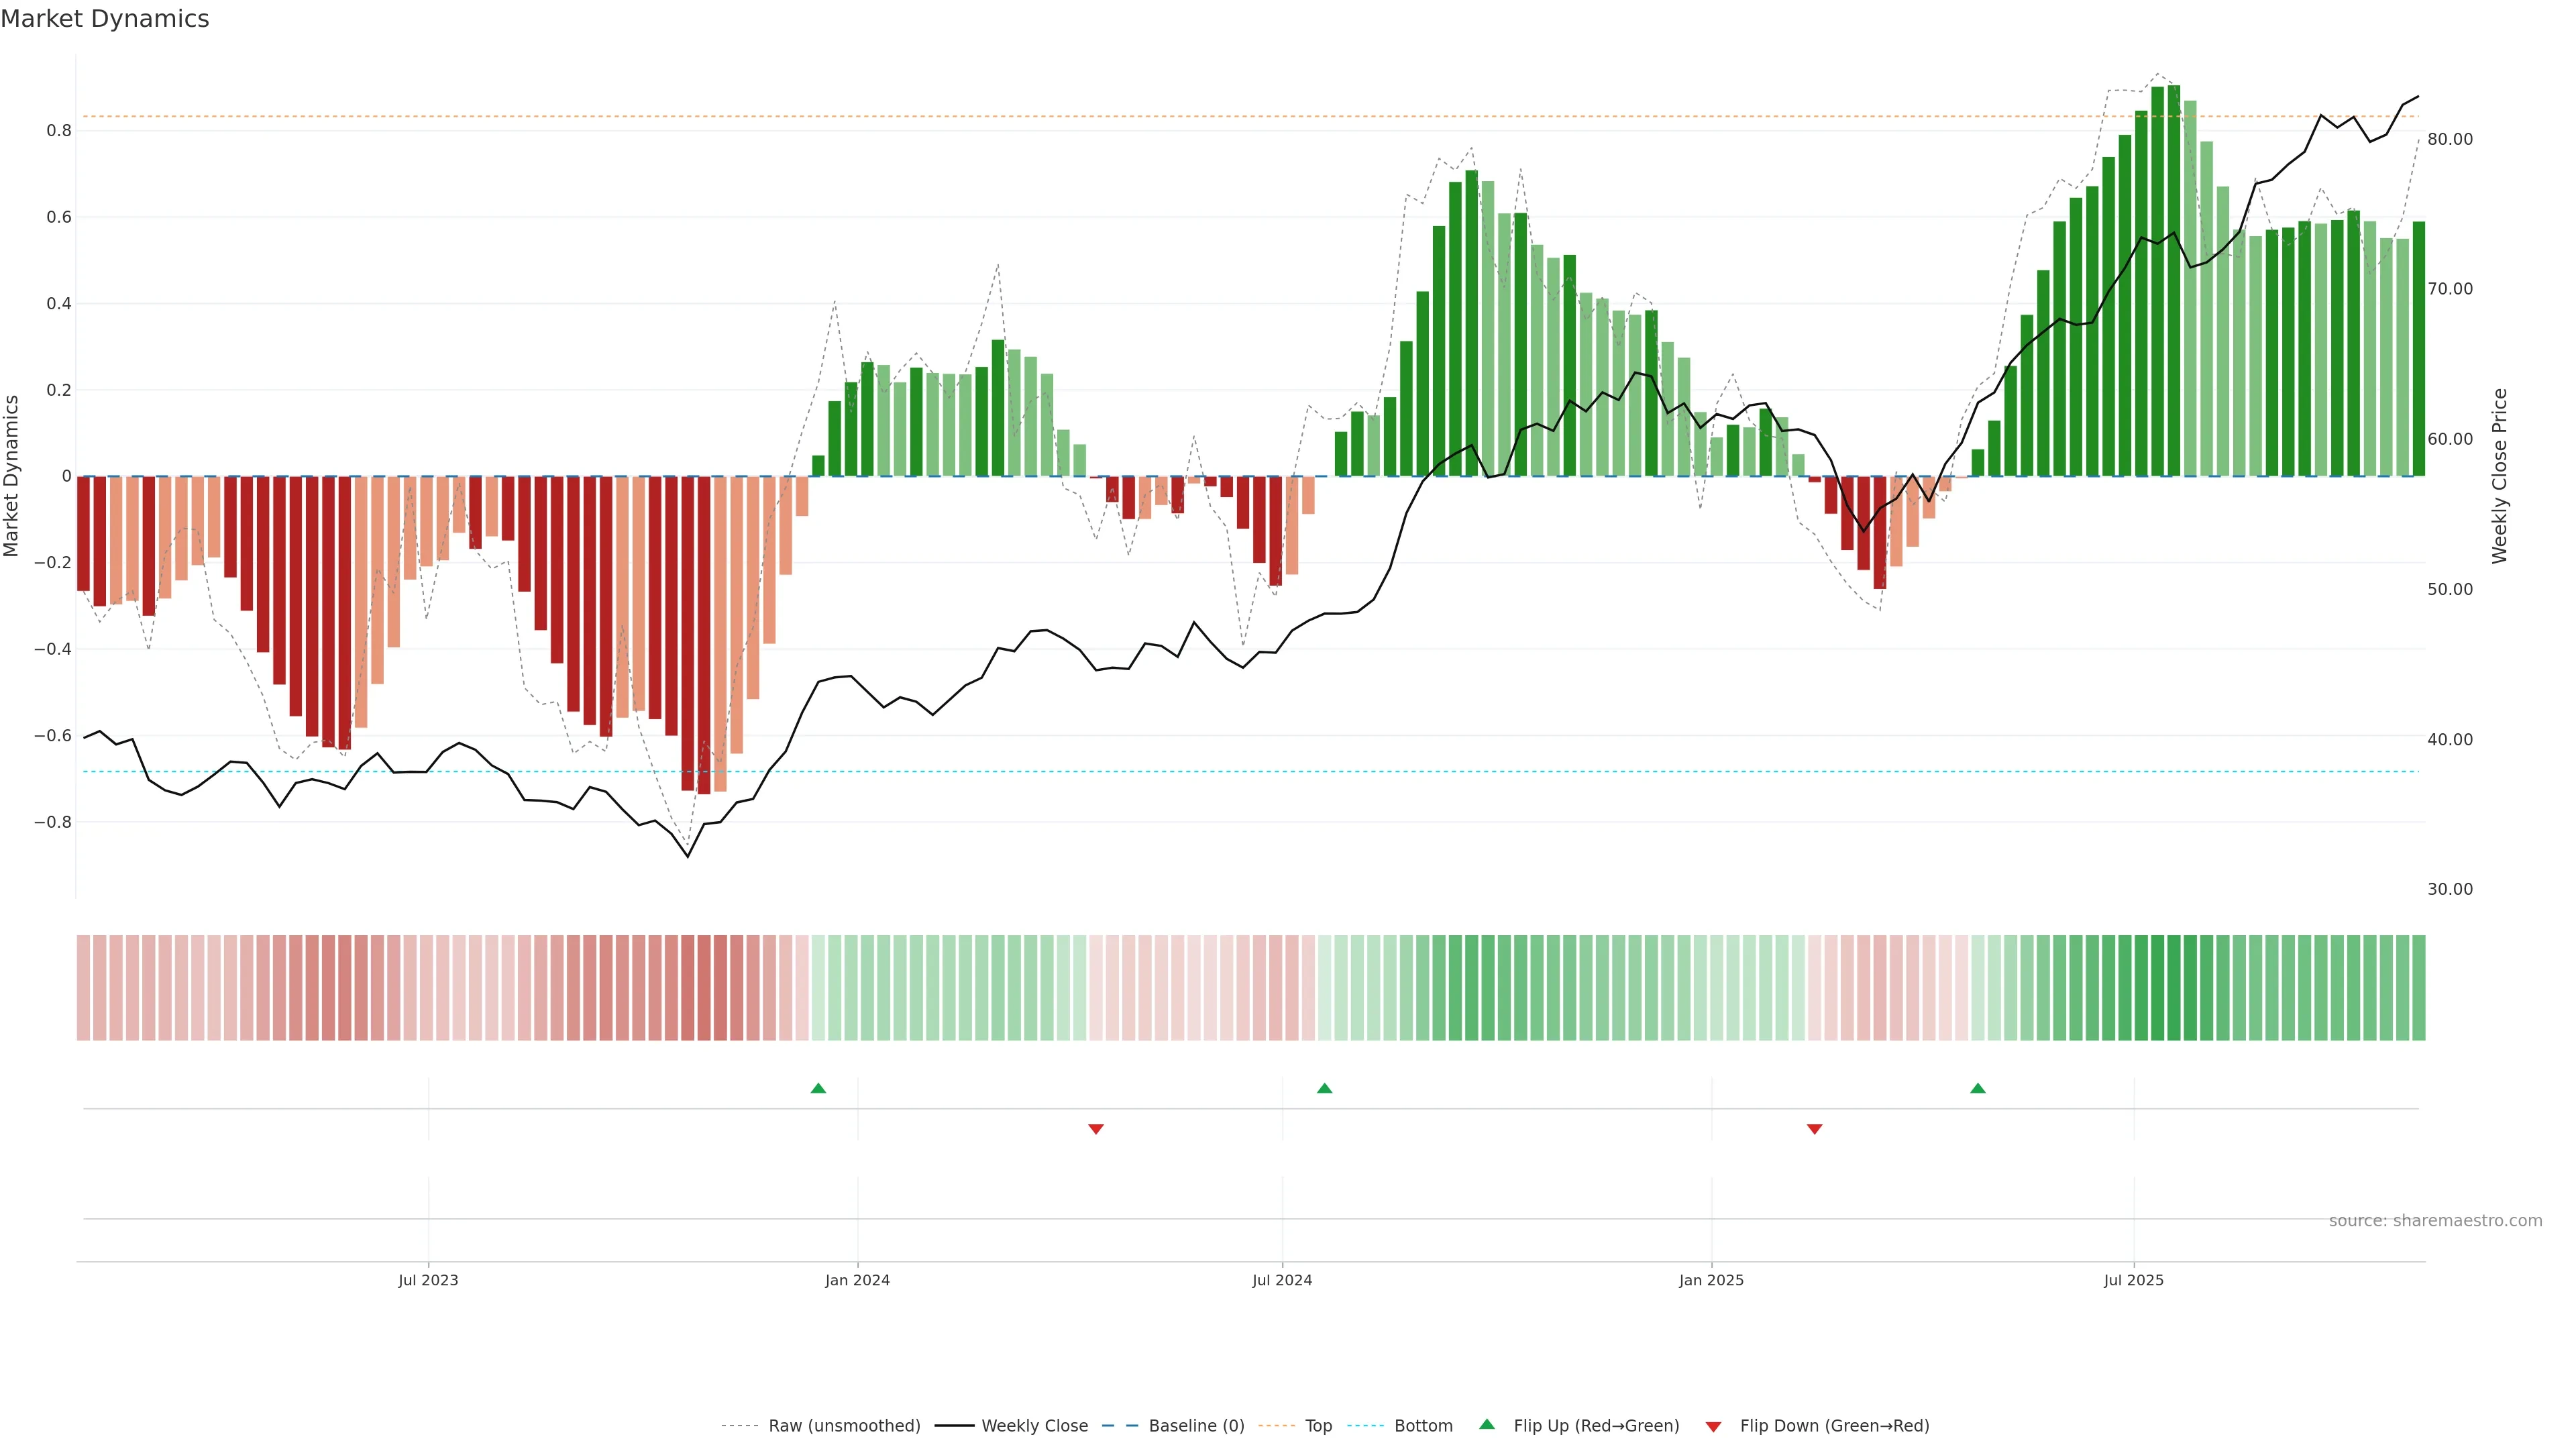This screenshot has height=1449, width=2576.
Task: Click the Market Dynamics chart title
Action: tap(105, 19)
